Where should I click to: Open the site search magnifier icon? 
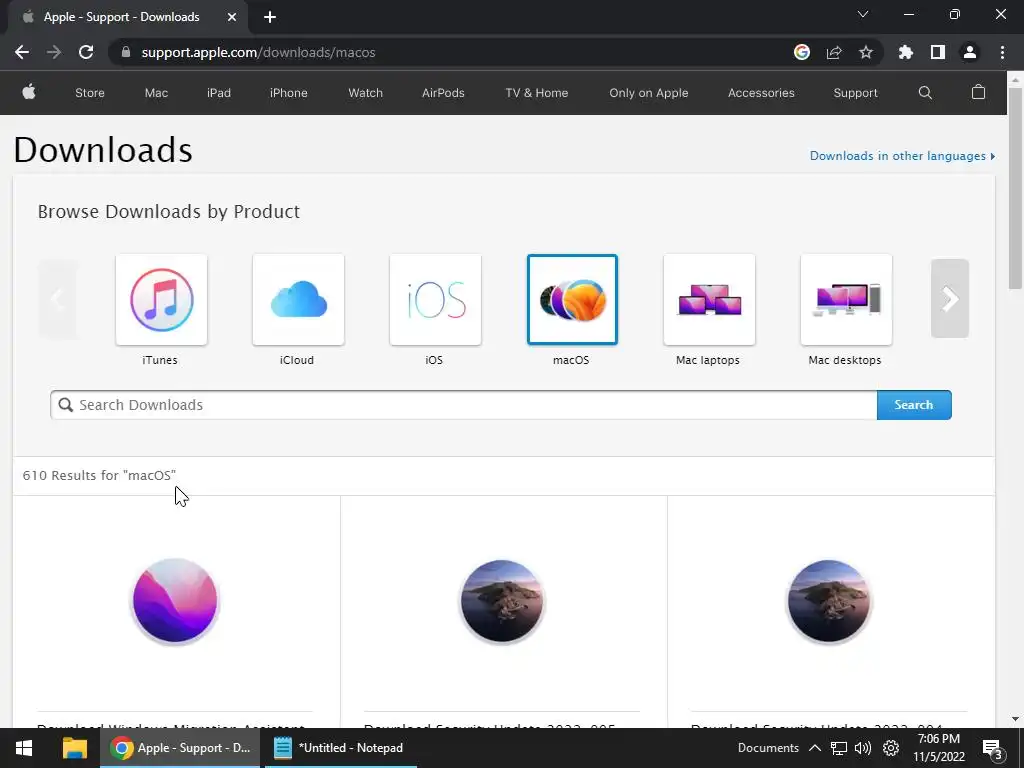[x=925, y=93]
